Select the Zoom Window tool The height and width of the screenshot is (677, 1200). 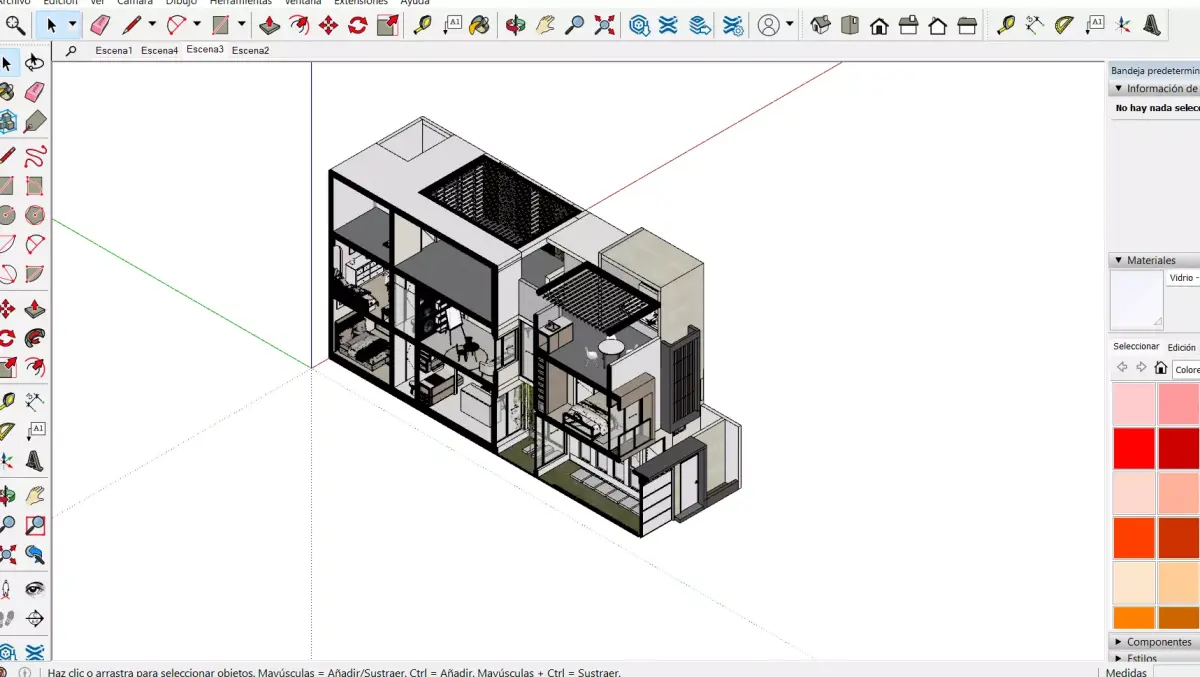(35, 524)
